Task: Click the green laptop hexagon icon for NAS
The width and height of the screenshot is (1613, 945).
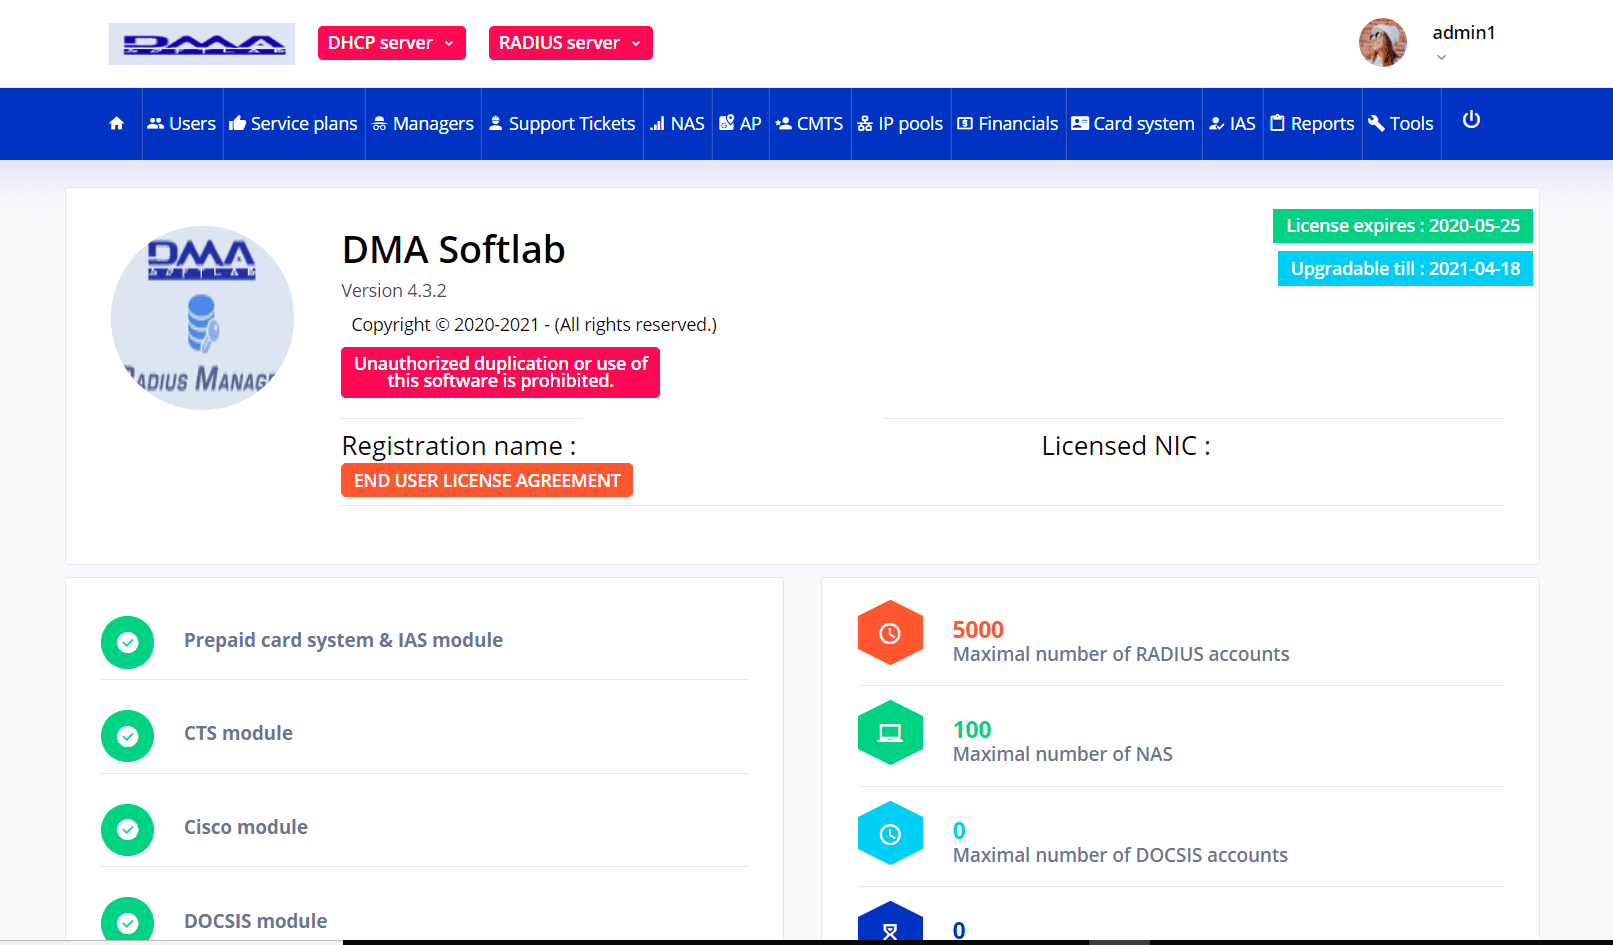Action: pyautogui.click(x=890, y=733)
